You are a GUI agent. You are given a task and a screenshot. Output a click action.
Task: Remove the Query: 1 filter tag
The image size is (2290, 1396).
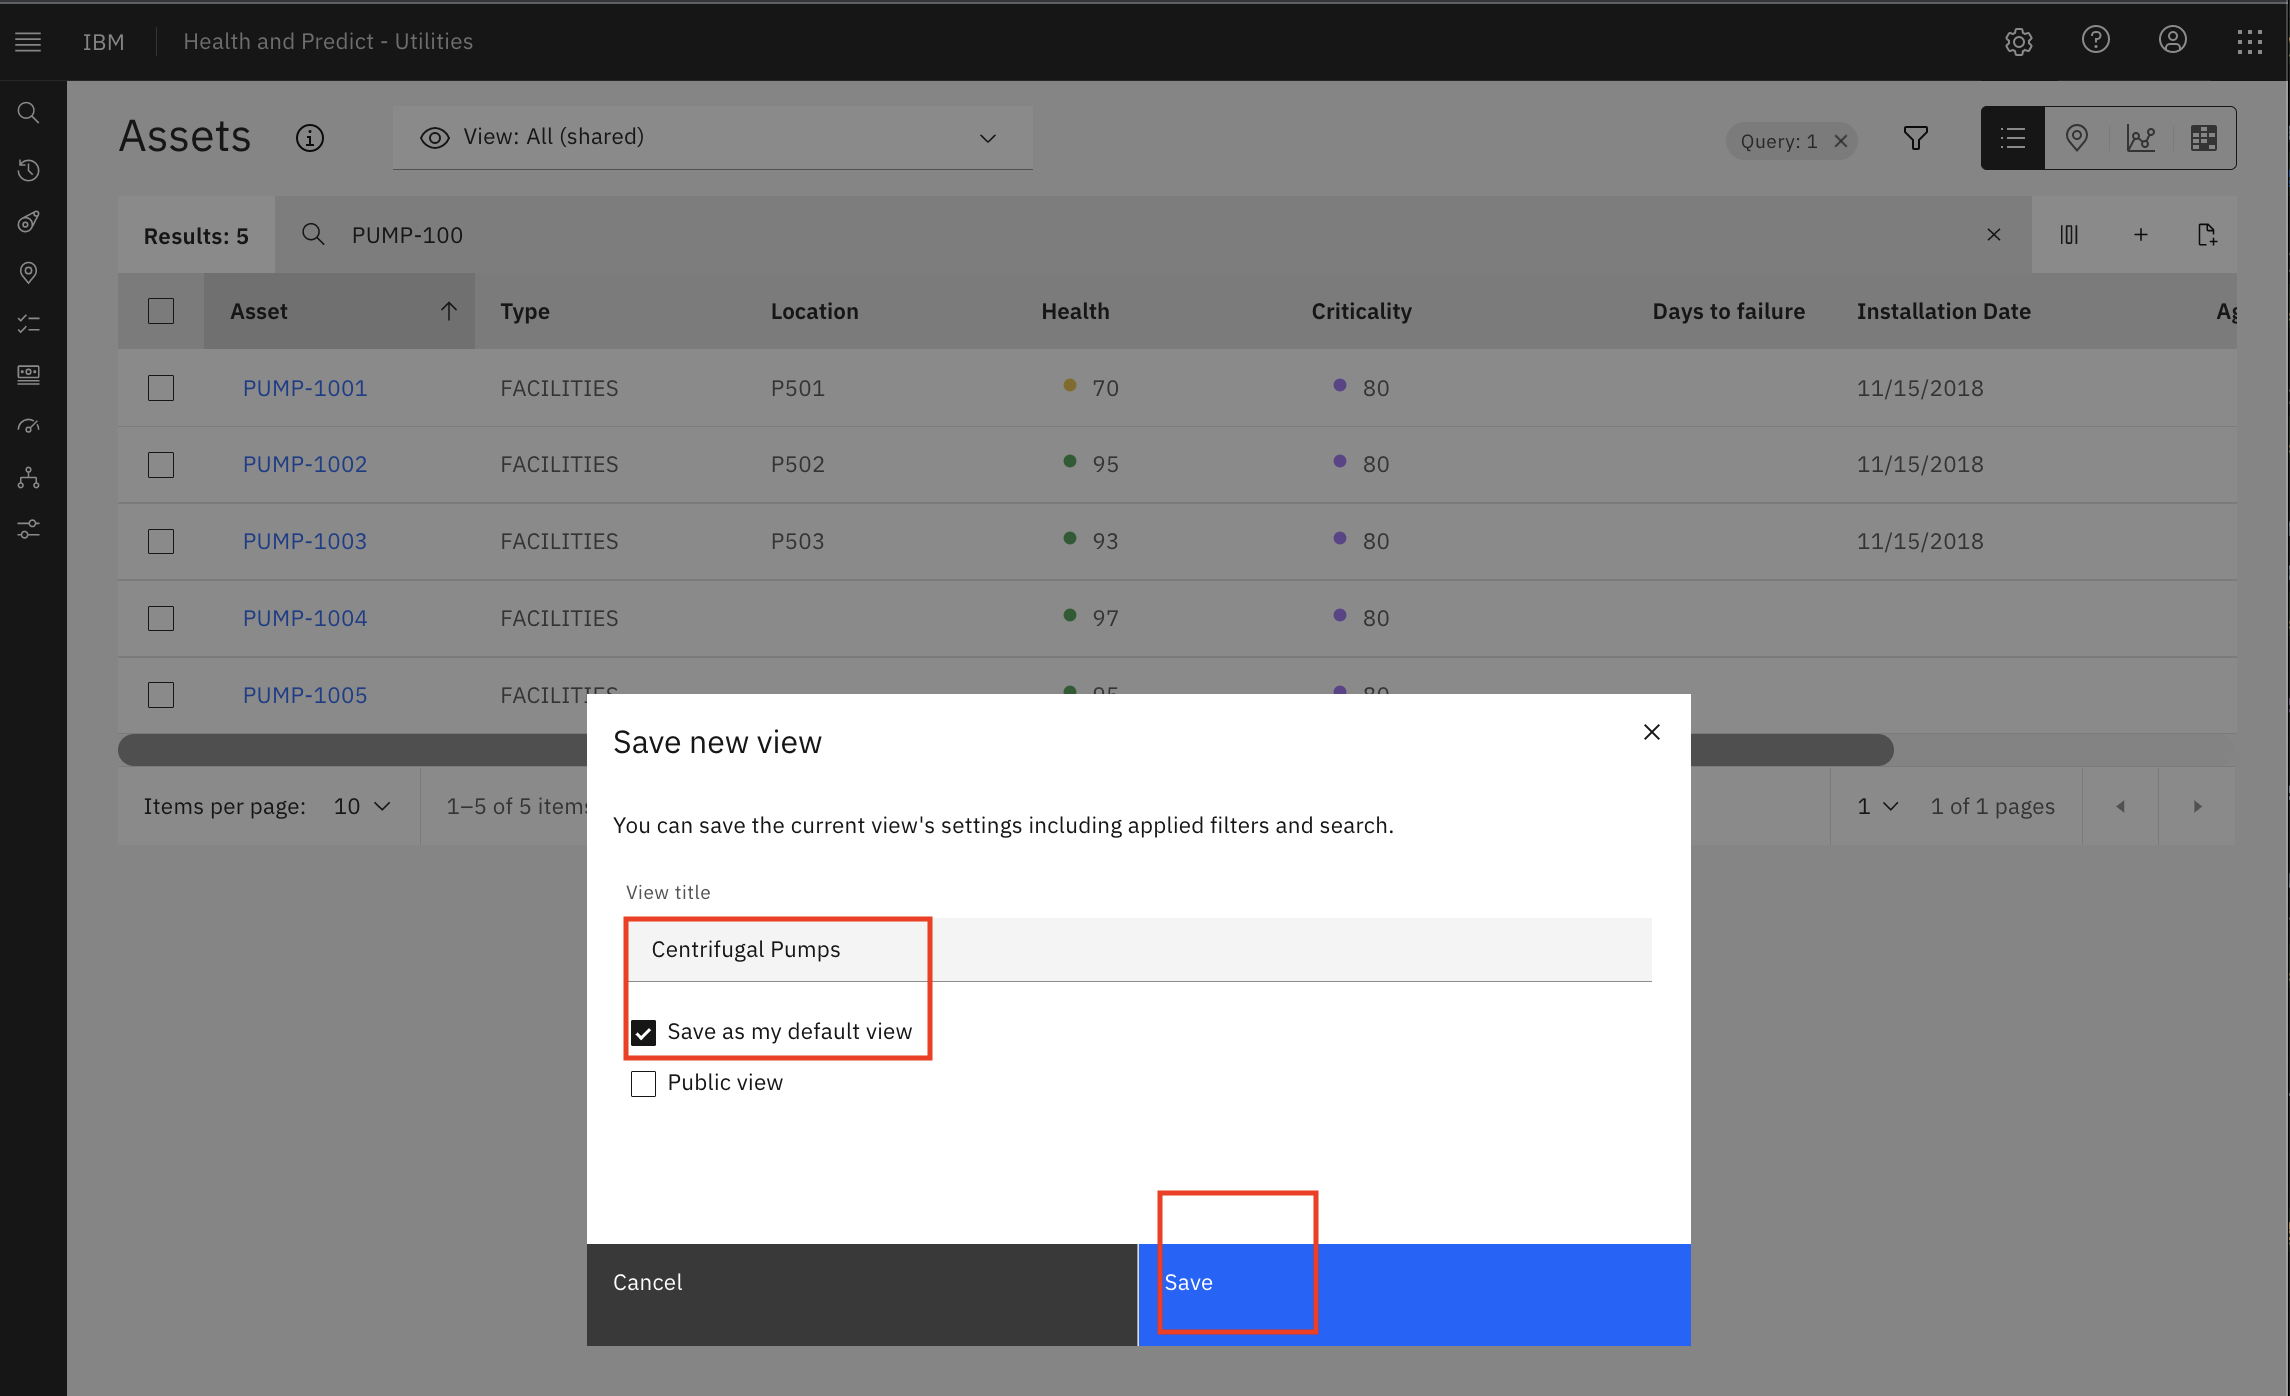coord(1840,141)
